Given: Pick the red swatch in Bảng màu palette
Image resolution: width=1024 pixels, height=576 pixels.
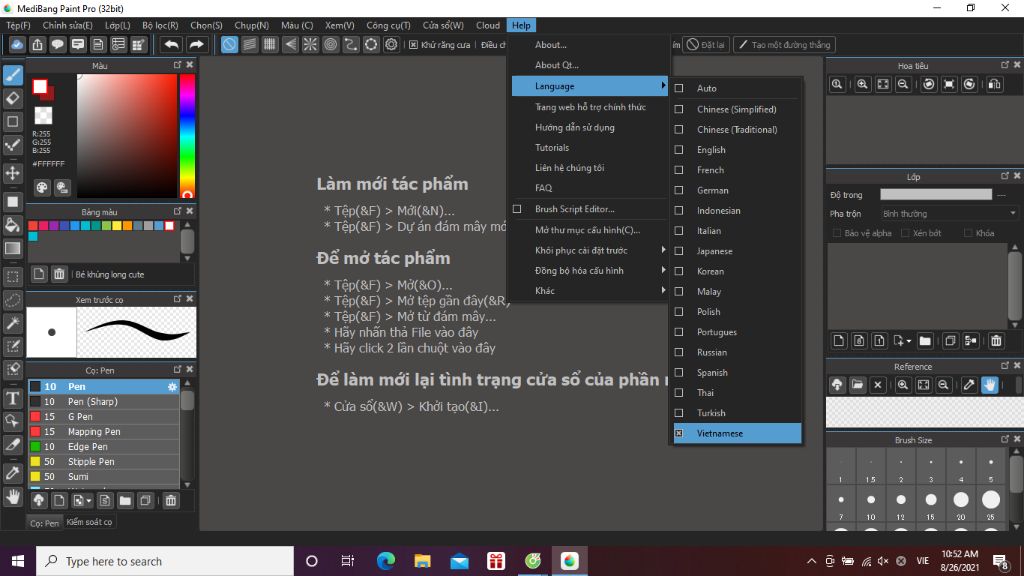Looking at the screenshot, I should pos(33,226).
